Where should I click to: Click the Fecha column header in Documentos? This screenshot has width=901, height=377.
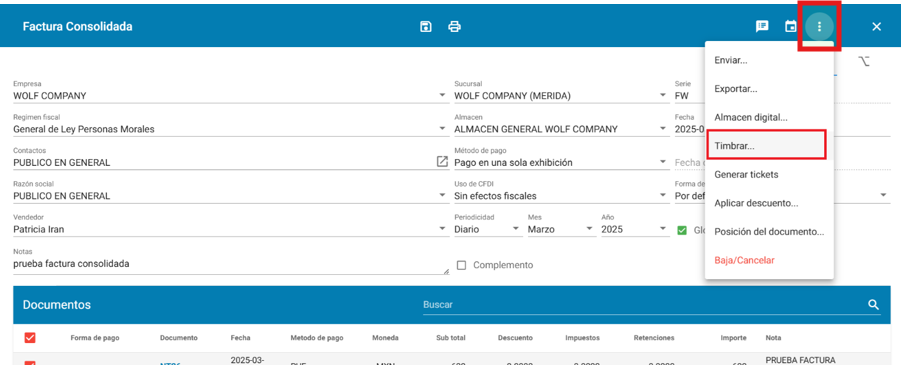pos(240,338)
